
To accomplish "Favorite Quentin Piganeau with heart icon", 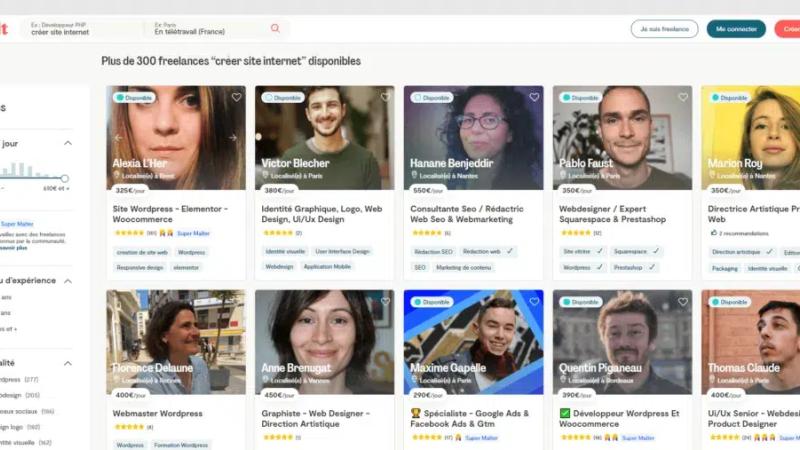I will [683, 302].
